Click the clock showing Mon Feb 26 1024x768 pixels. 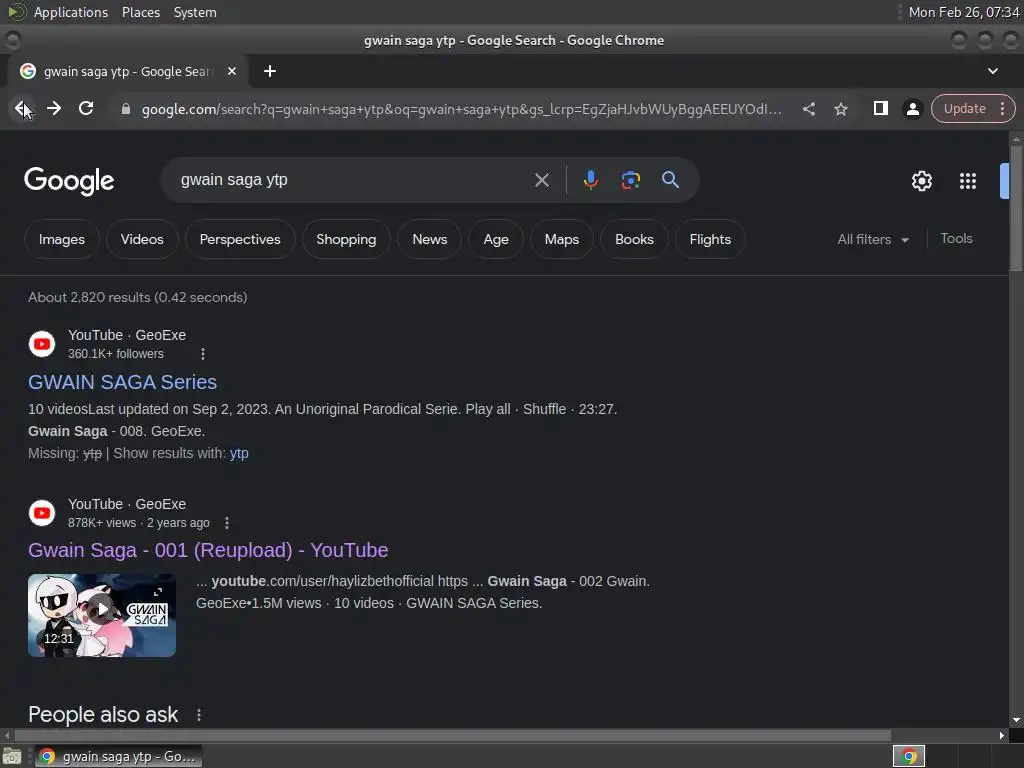[x=964, y=12]
